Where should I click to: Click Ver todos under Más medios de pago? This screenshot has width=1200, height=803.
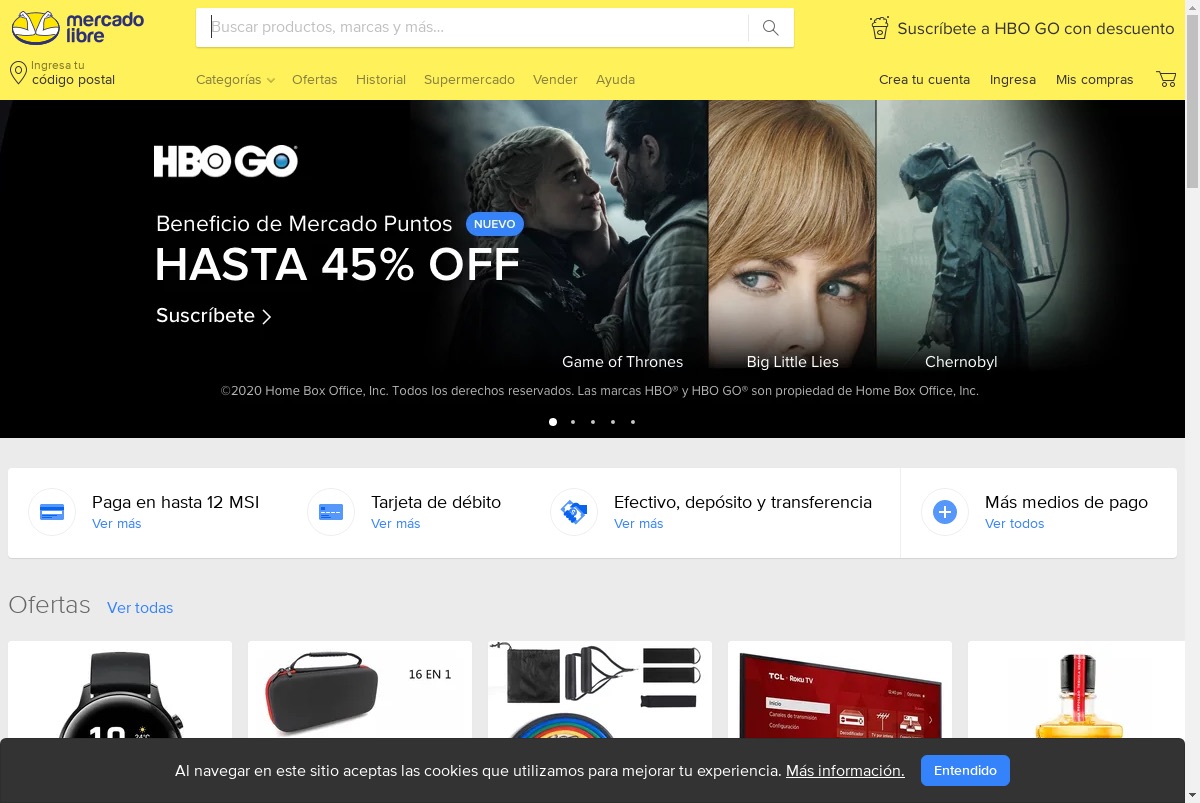[1014, 524]
